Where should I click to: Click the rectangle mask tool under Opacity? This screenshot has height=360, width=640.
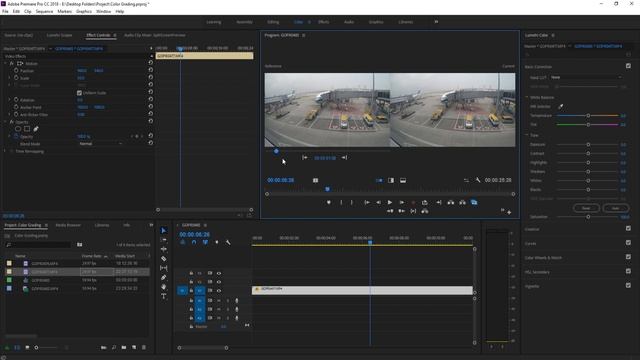[x=27, y=129]
